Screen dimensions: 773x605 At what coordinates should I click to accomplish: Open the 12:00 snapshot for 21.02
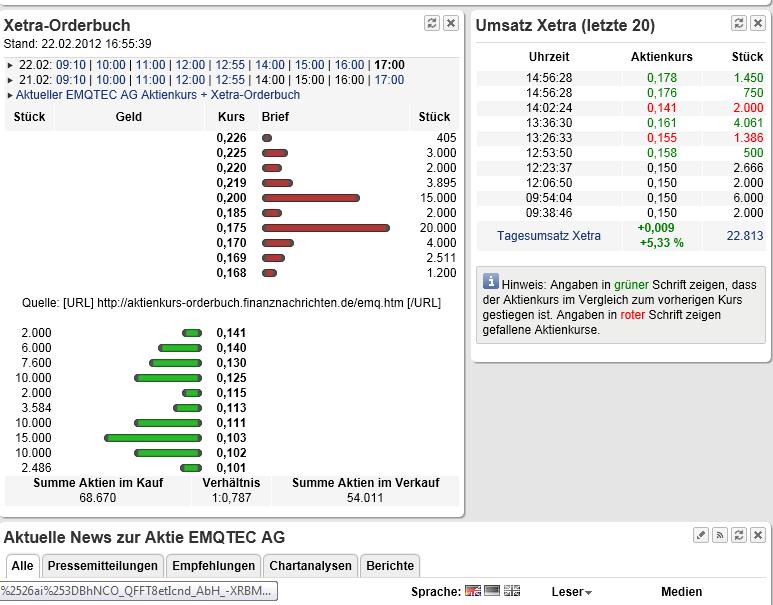(190, 80)
